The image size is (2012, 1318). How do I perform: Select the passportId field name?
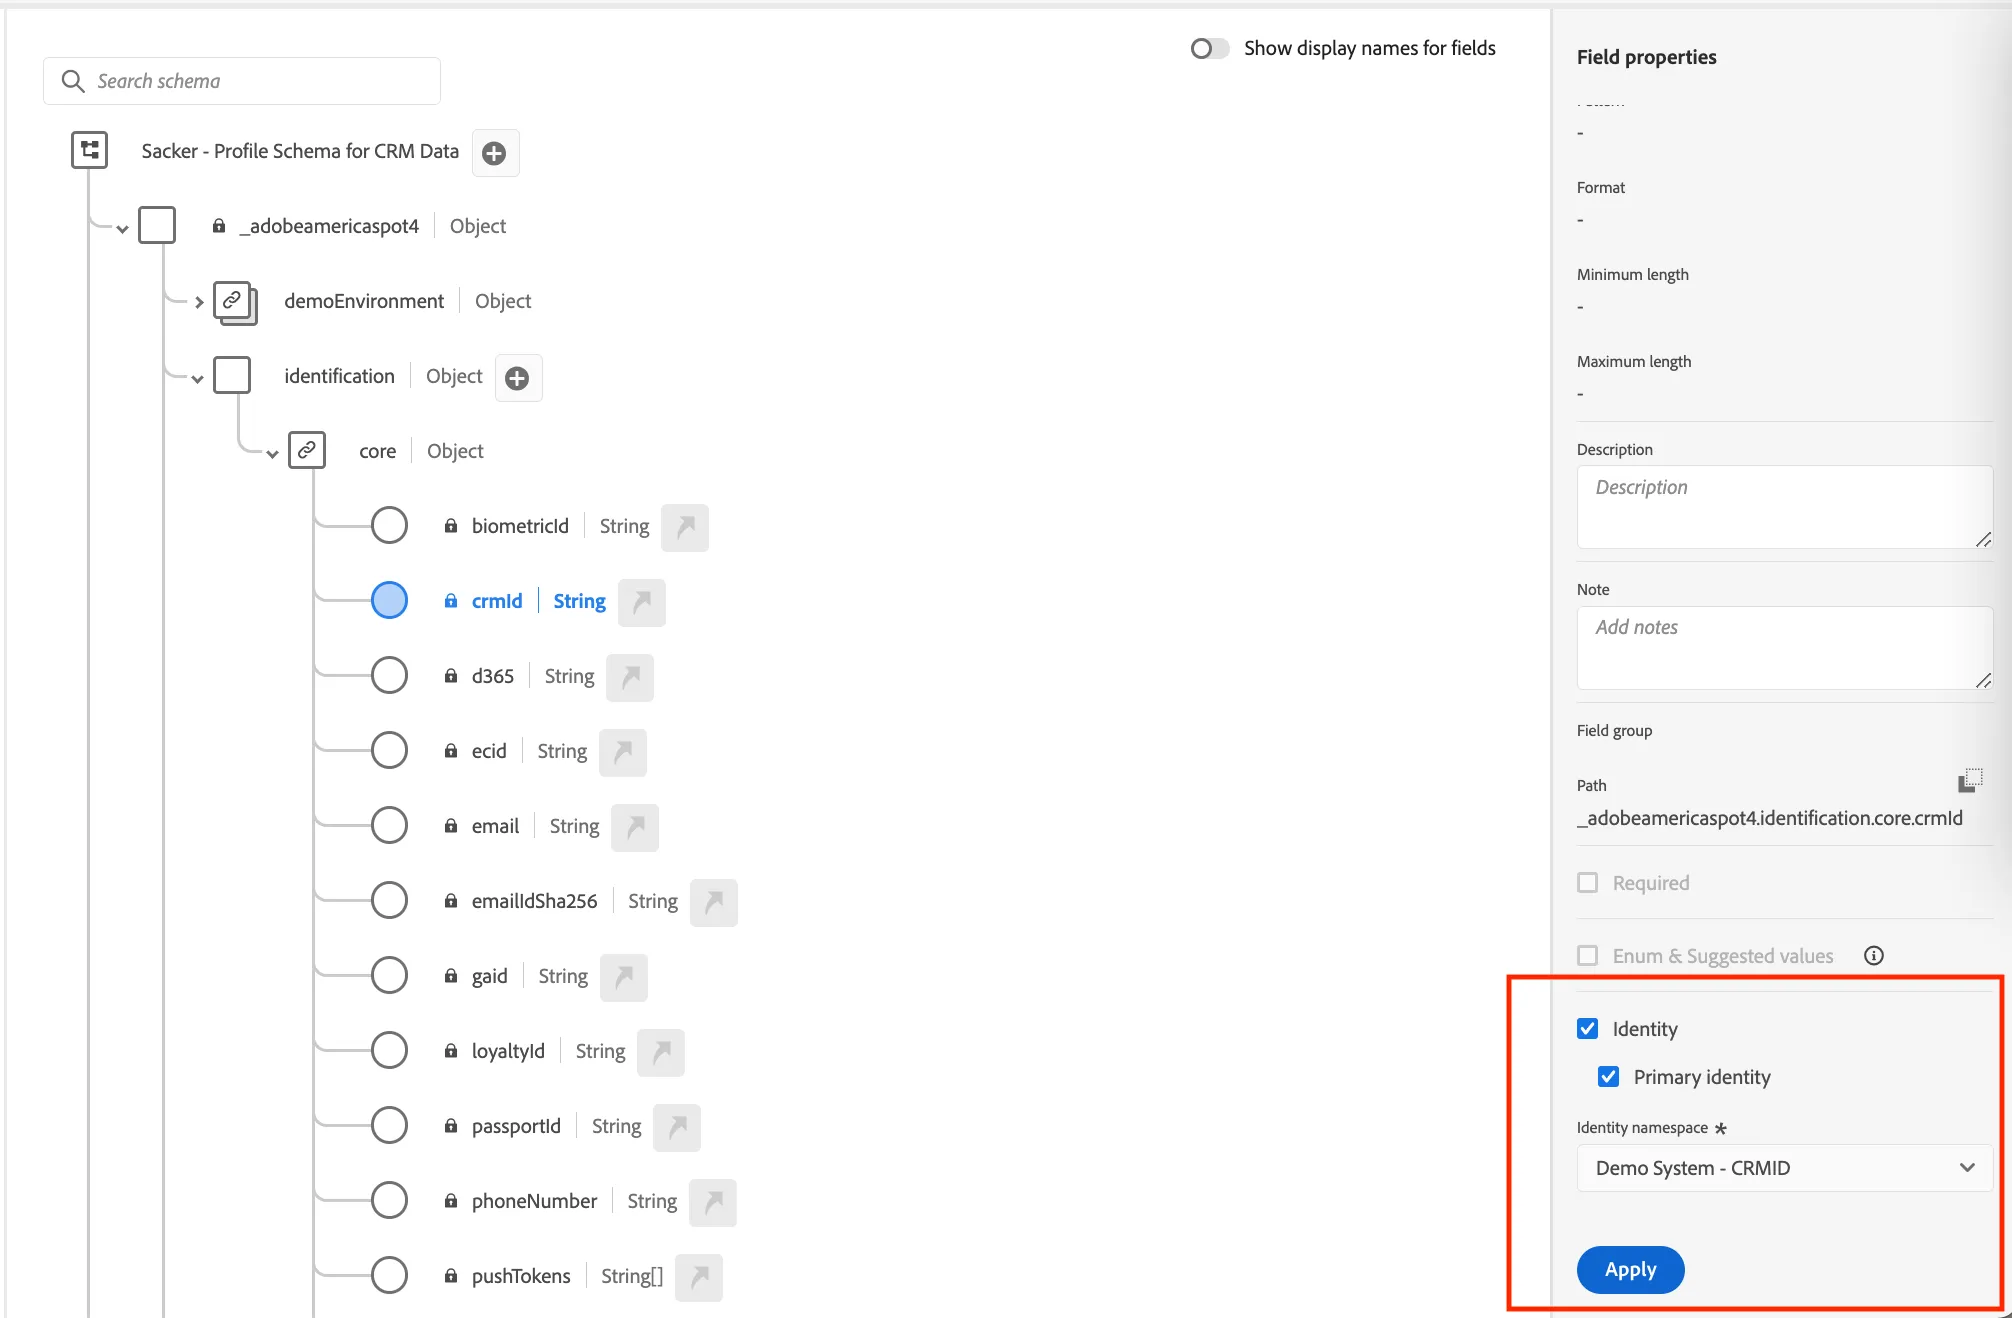point(516,1126)
